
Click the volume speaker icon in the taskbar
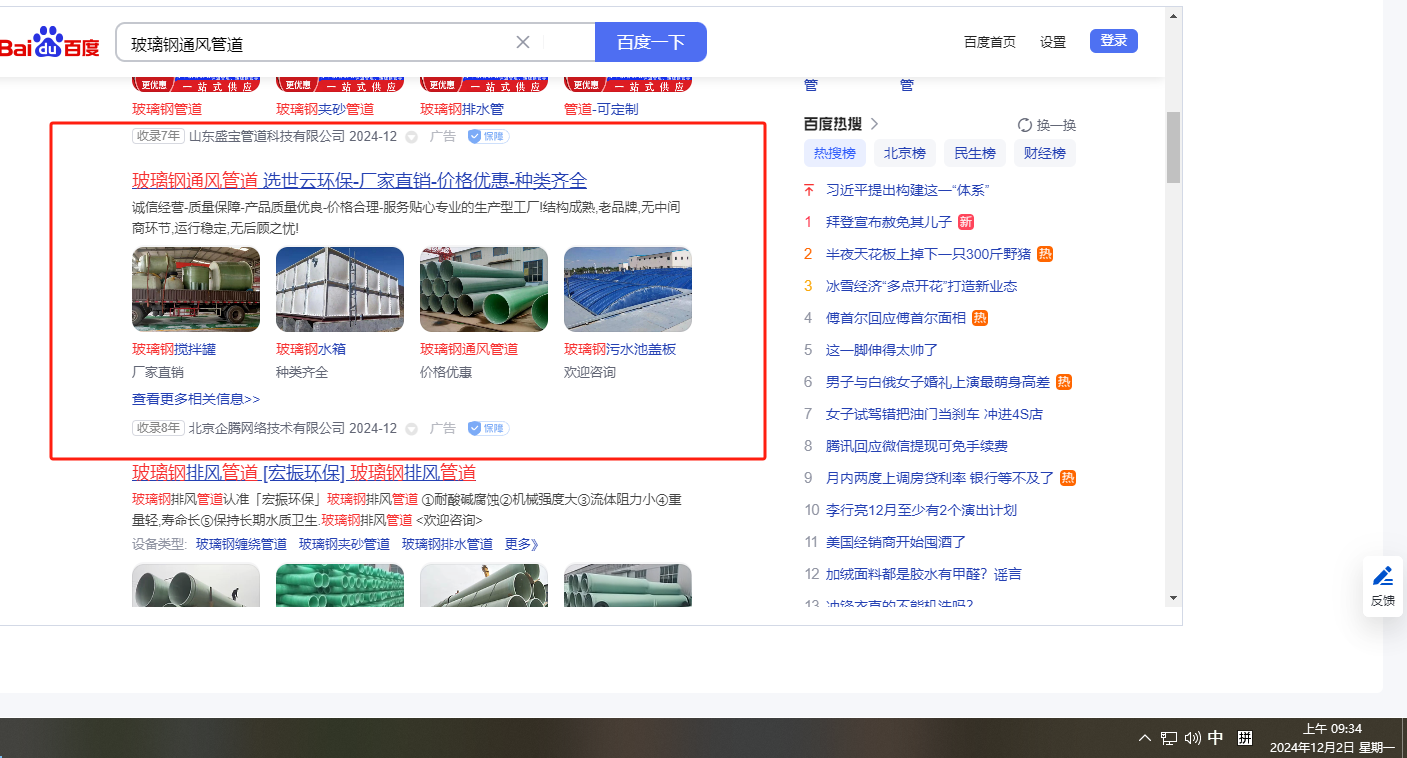1192,738
